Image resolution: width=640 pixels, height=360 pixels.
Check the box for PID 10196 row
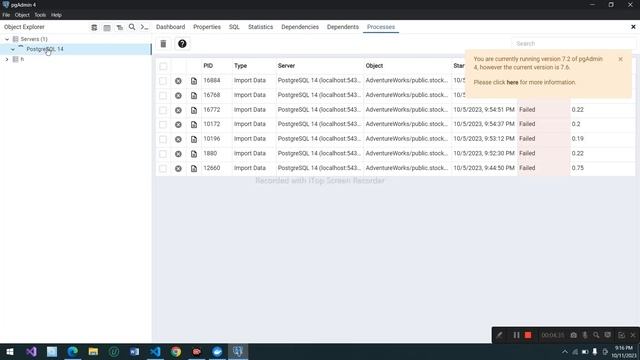(x=163, y=139)
